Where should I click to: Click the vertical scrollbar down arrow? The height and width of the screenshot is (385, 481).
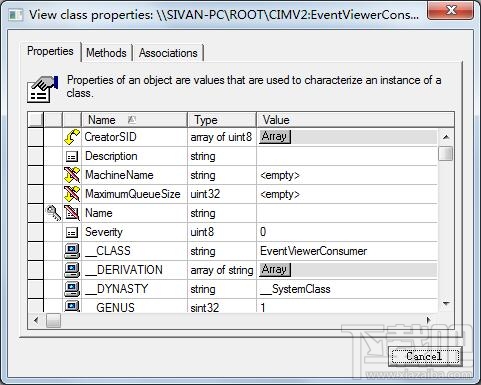pos(446,304)
